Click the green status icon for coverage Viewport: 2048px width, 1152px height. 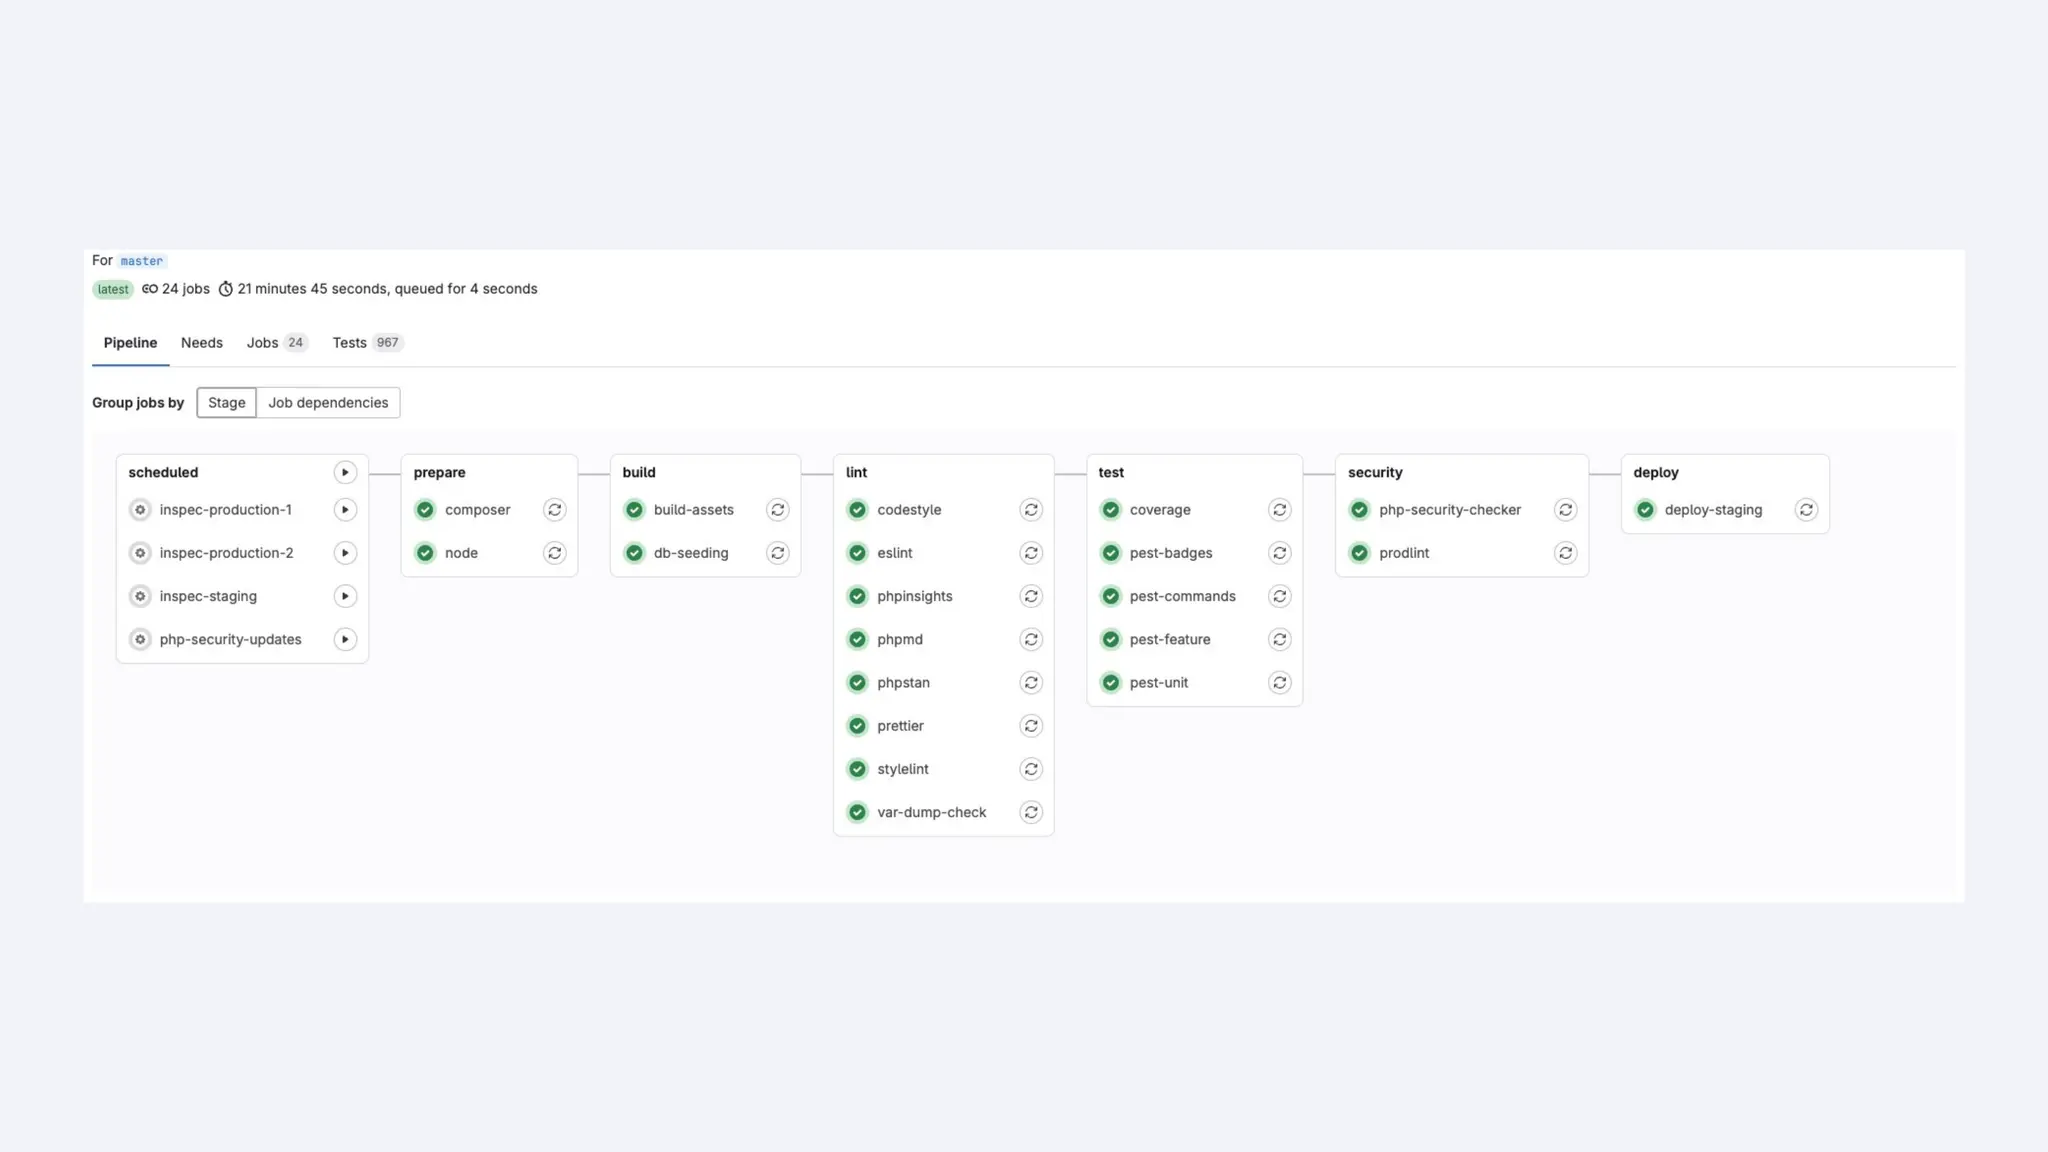1110,510
